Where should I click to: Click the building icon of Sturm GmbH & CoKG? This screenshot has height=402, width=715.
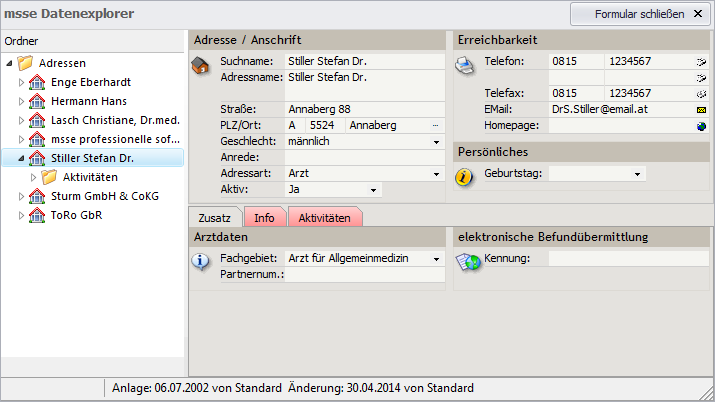pyautogui.click(x=37, y=196)
